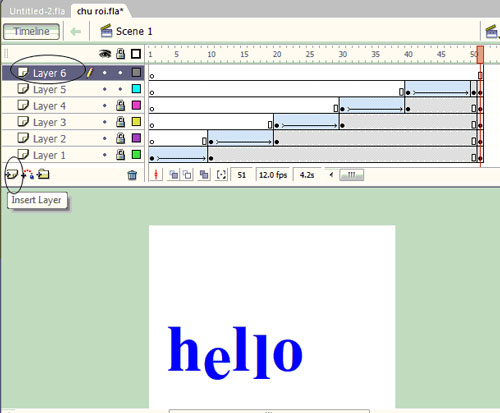Switch to the Untitled-2.fla tab
Screen dimensions: 500x413
point(37,11)
